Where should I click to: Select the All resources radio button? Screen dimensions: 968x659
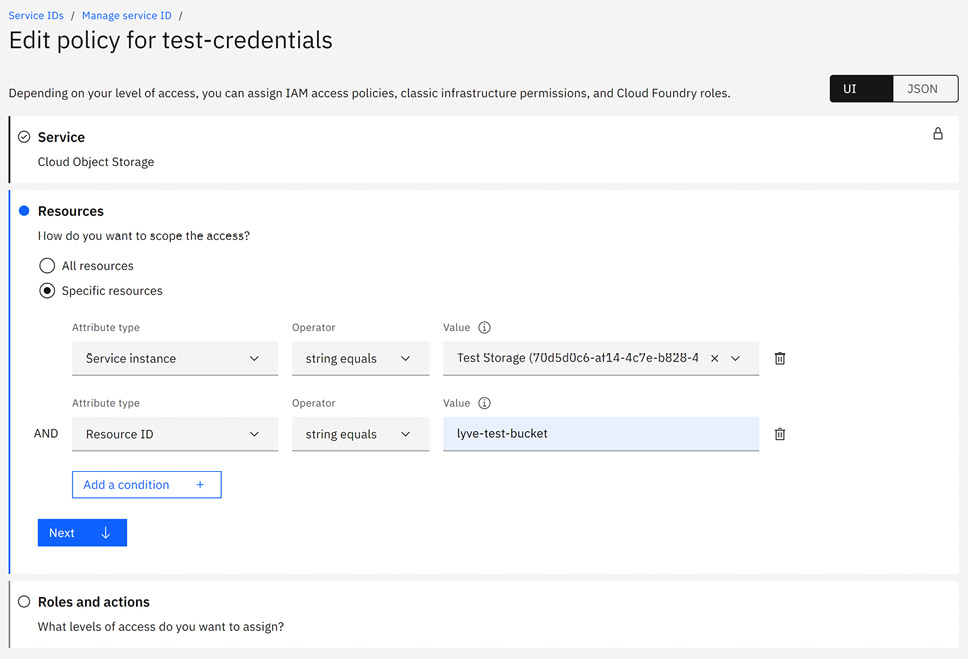47,266
